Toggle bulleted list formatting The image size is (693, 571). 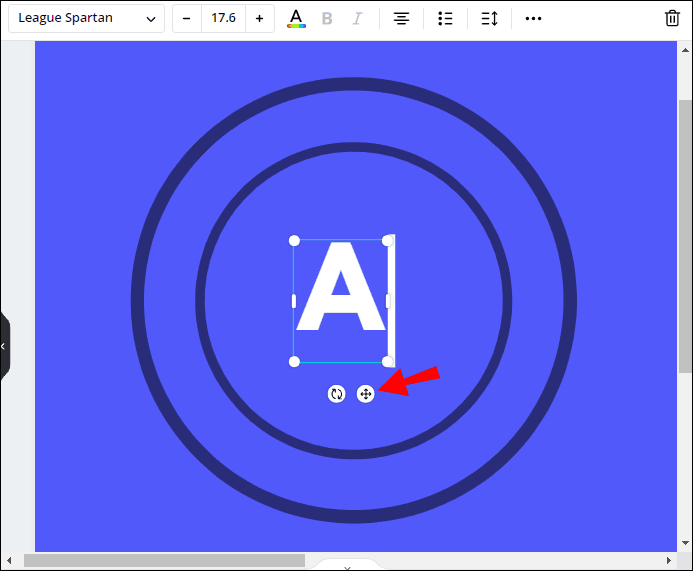446,19
